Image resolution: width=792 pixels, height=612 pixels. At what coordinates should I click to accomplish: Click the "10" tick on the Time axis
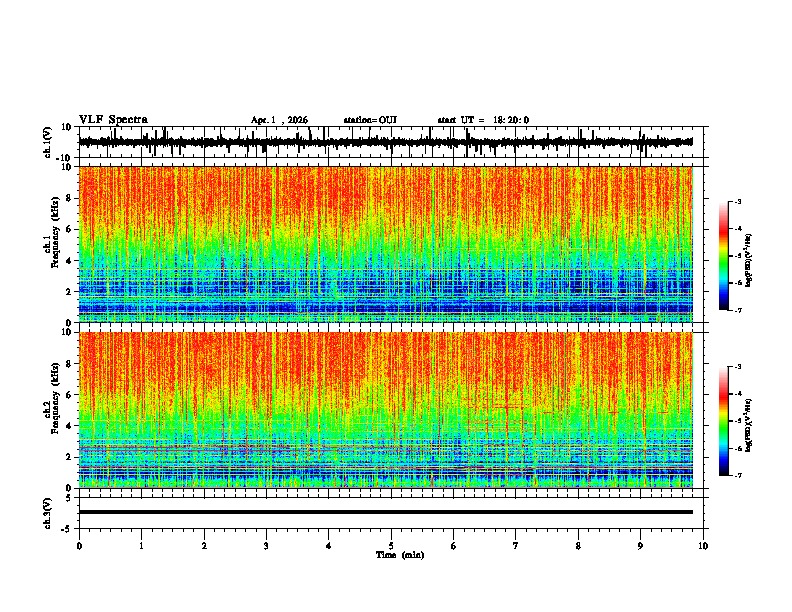[x=703, y=546]
